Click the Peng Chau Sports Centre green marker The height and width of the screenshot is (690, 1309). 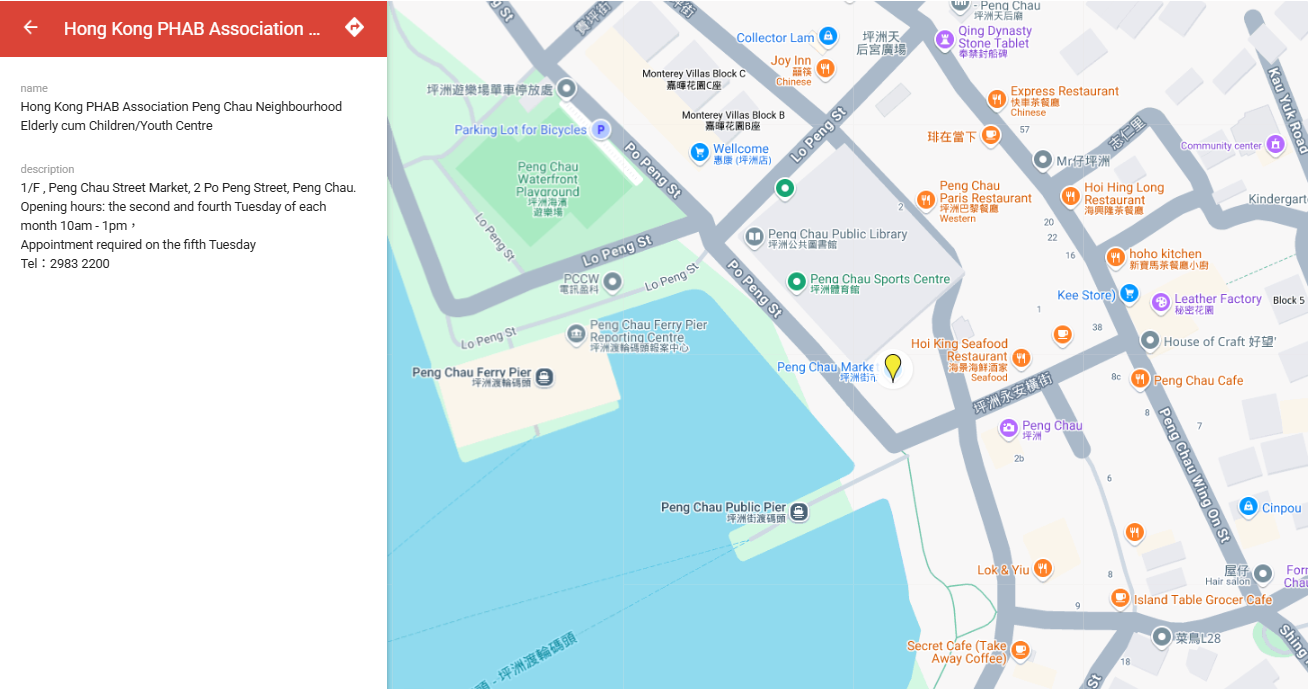point(797,282)
